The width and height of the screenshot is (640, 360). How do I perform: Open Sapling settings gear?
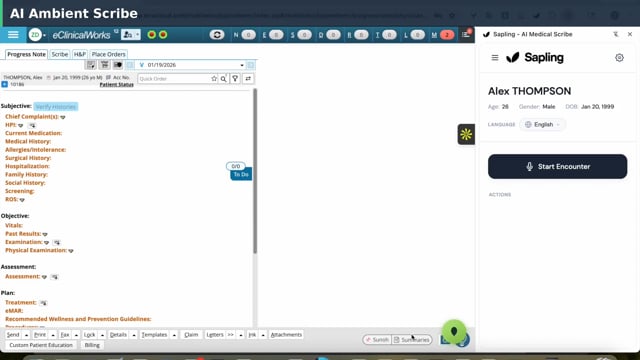(x=619, y=58)
